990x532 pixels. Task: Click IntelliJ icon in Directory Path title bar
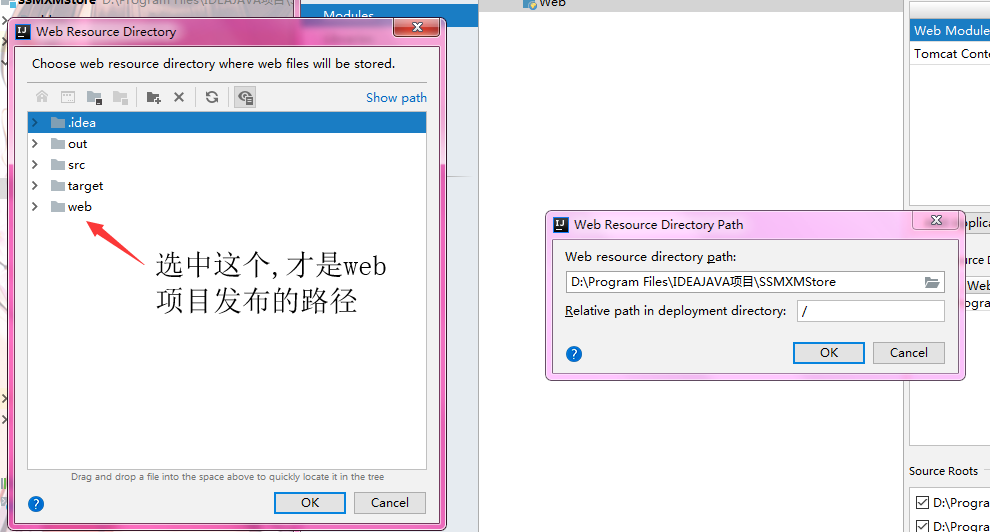coord(561,225)
